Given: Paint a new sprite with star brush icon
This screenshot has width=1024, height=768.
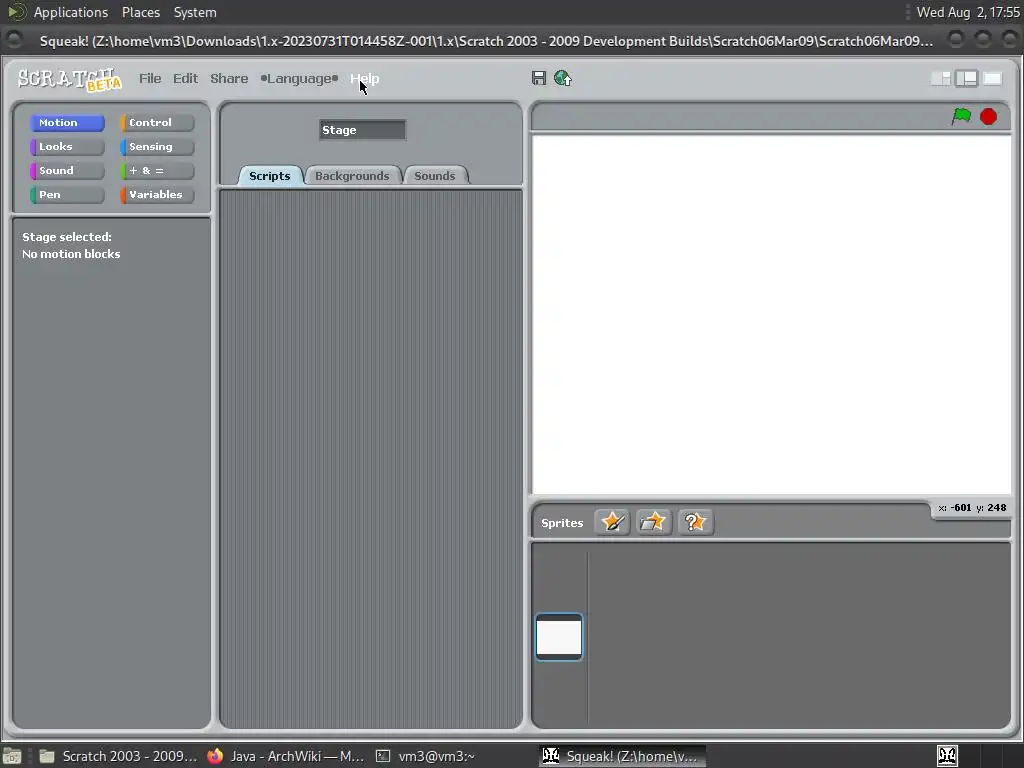Looking at the screenshot, I should tap(612, 522).
